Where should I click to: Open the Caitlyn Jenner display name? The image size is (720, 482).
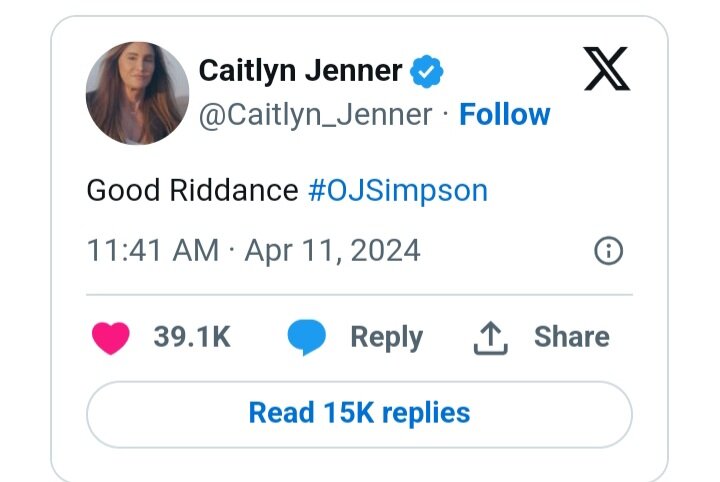(300, 71)
